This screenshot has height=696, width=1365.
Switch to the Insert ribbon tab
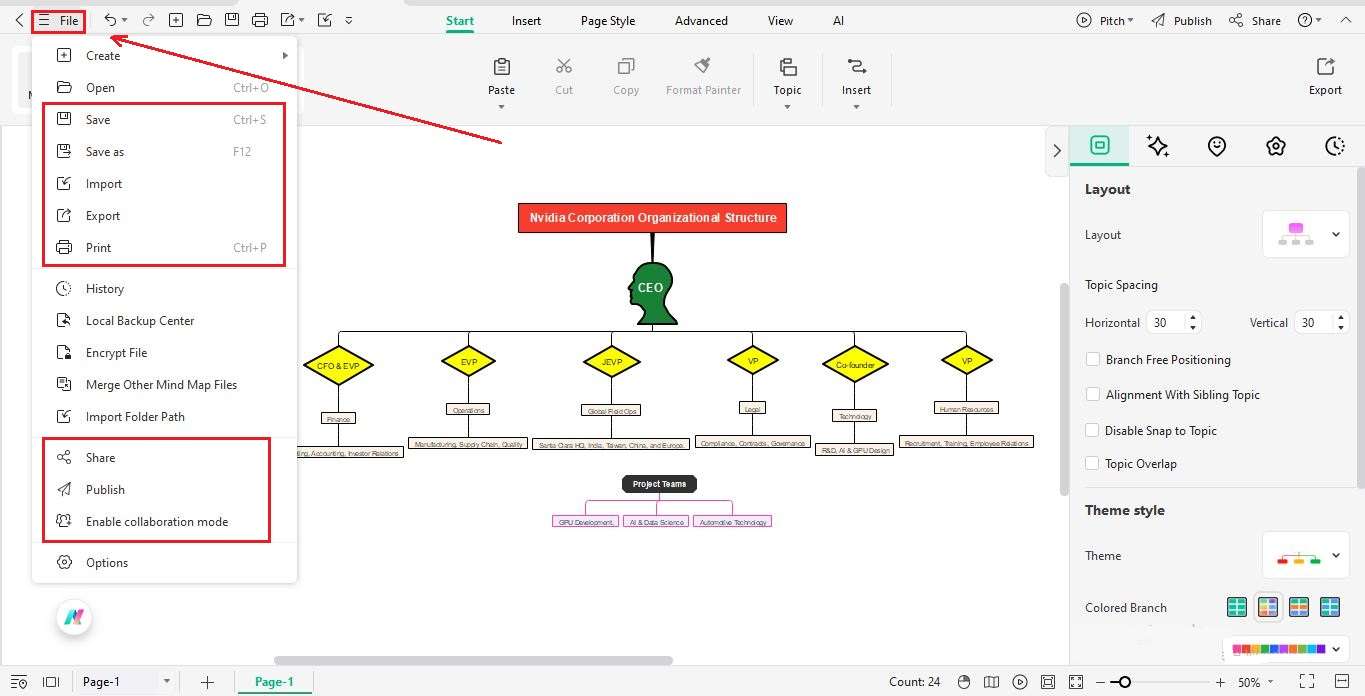526,20
